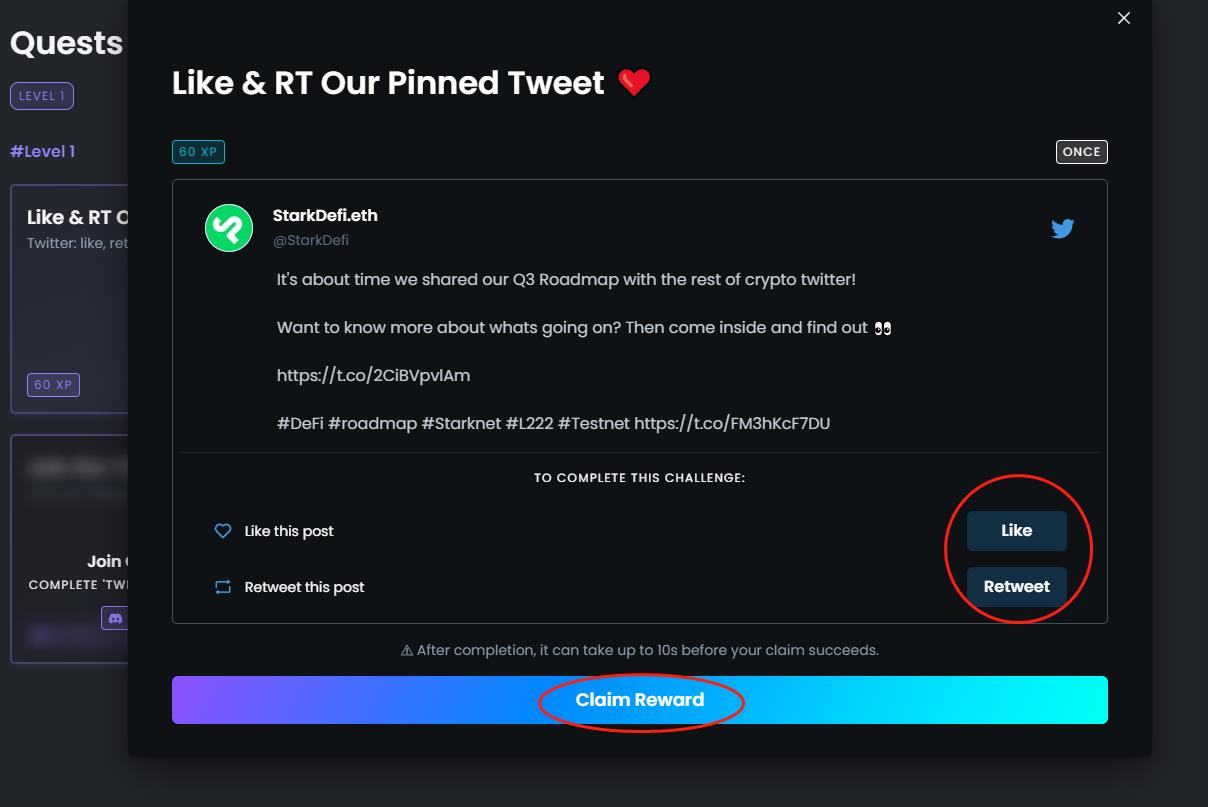
Task: Select the LEVEL 1 badge under Quests
Action: 42,96
